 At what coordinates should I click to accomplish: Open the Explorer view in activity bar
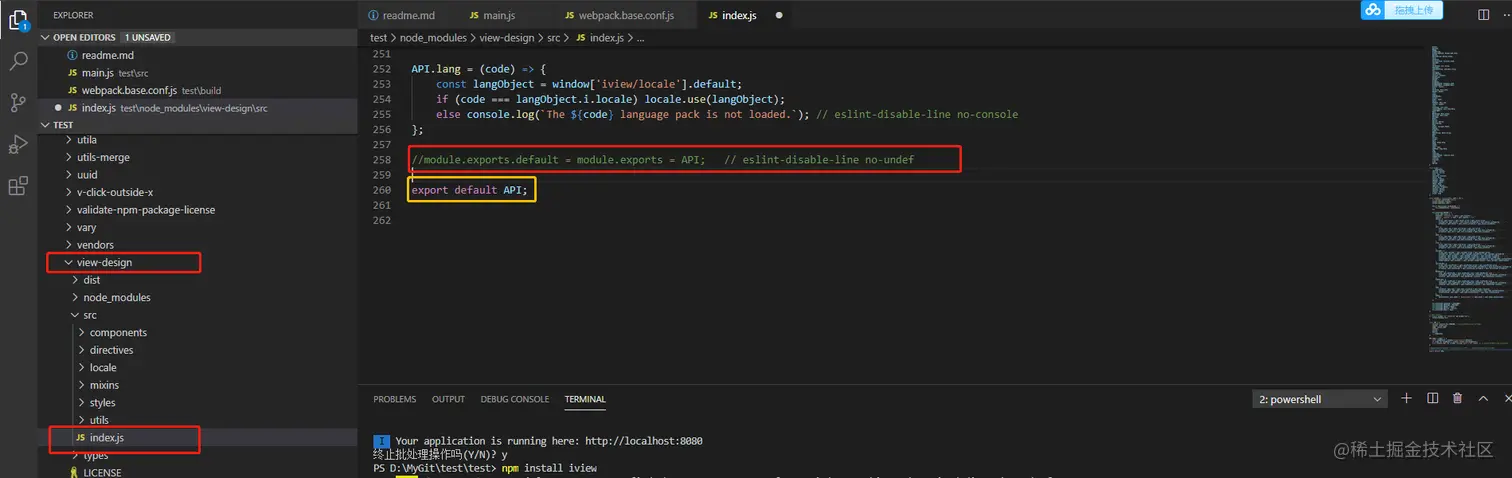18,18
